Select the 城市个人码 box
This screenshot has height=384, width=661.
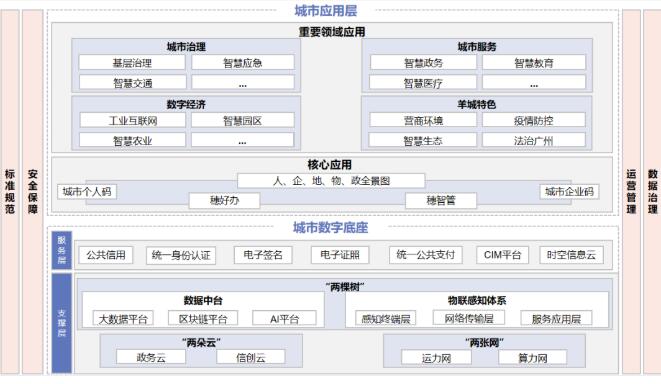[87, 191]
